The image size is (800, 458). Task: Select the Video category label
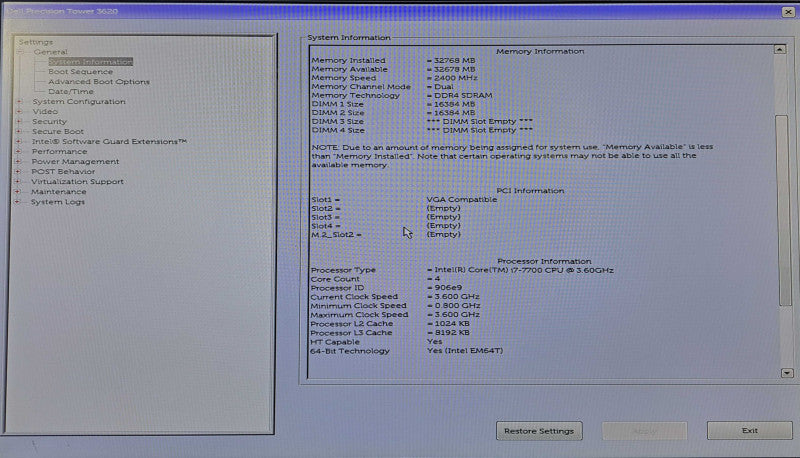coord(45,111)
